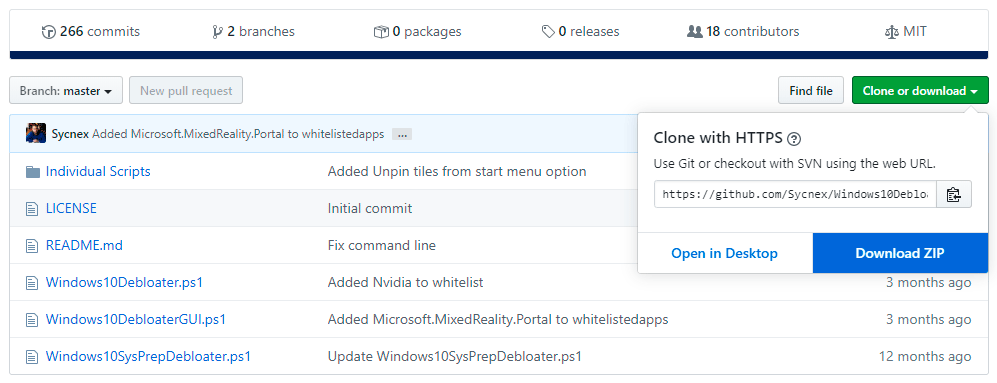Image resolution: width=997 pixels, height=383 pixels.
Task: Open the 0 packages page
Action: [x=417, y=31]
